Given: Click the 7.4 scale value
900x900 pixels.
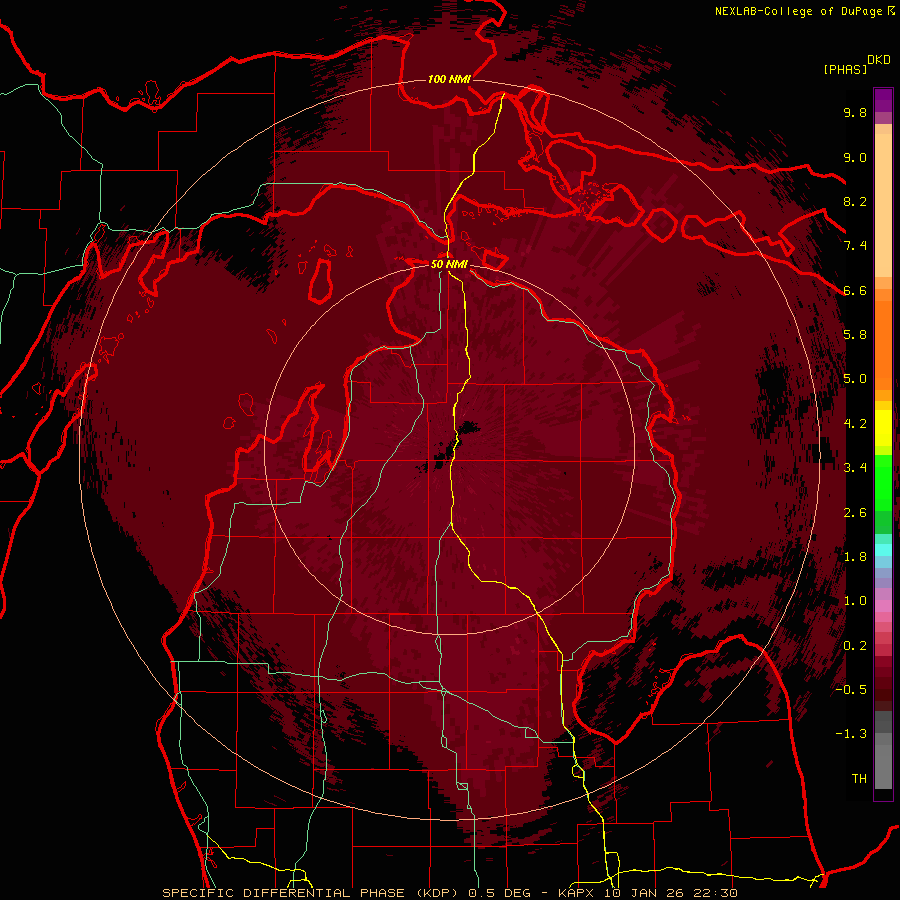Looking at the screenshot, I should tap(855, 246).
